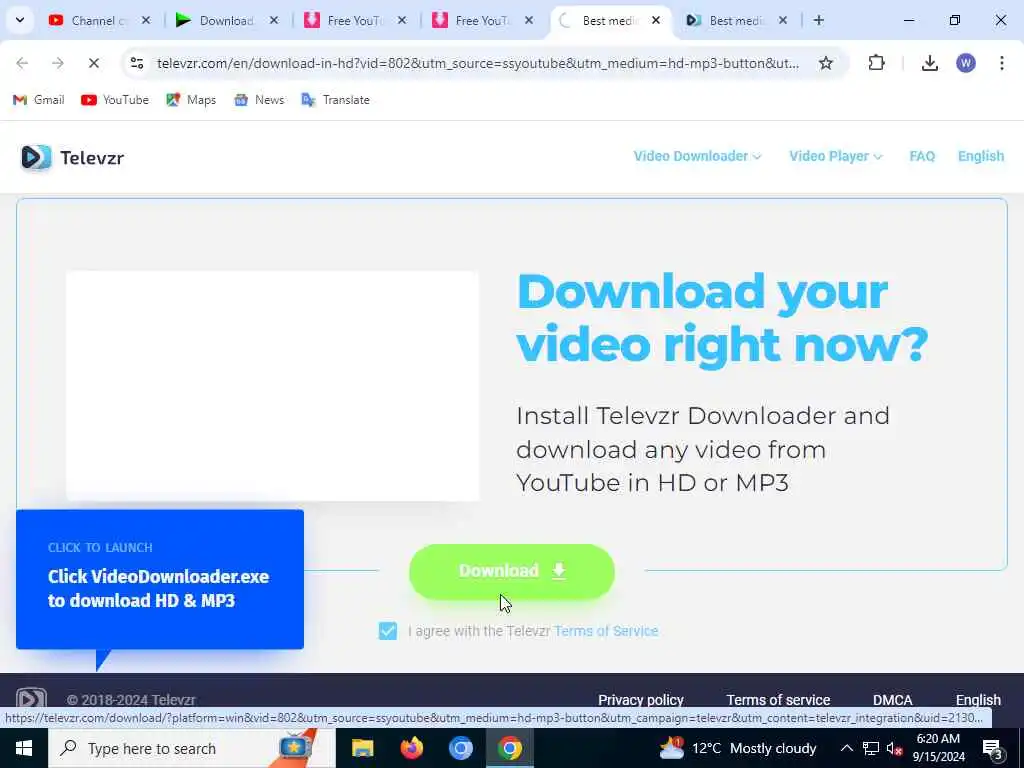
Task: Close the Download tab
Action: [274, 20]
